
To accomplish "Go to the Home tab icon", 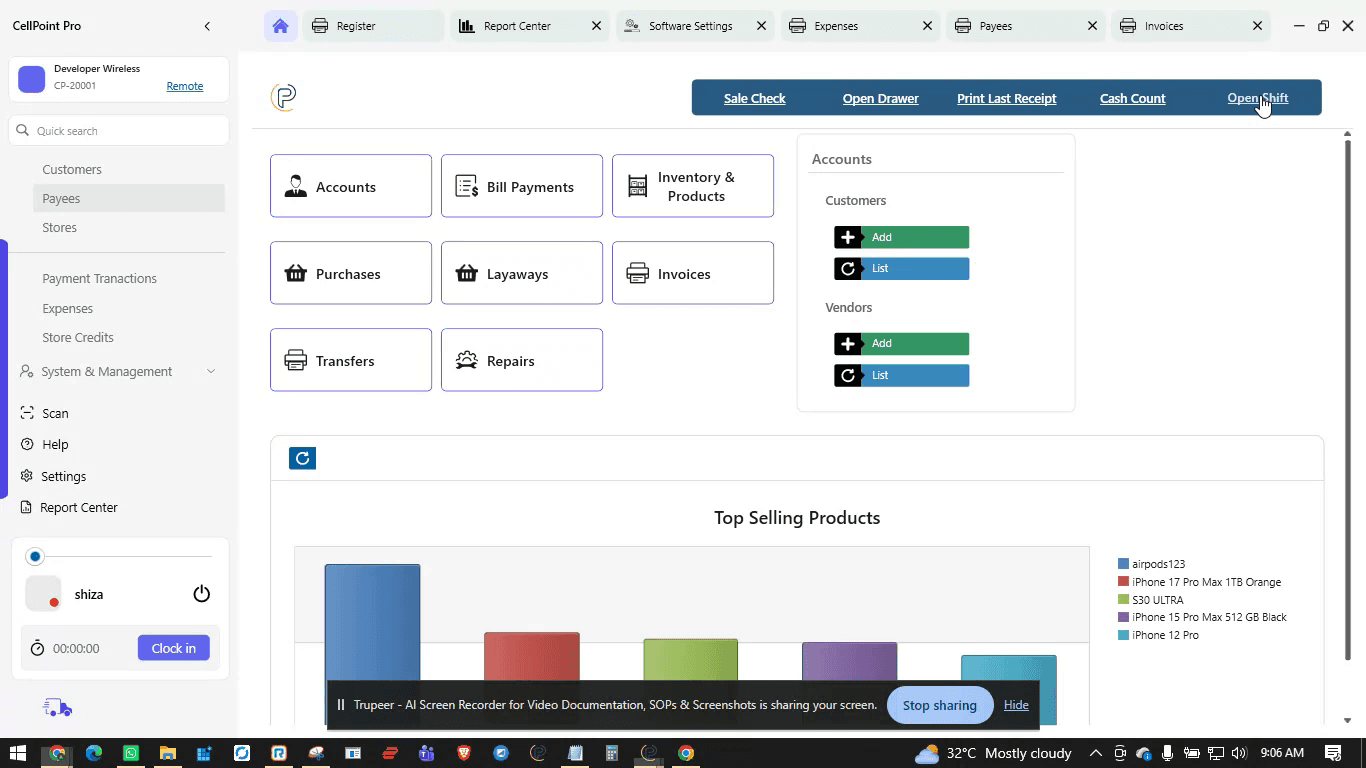I will coord(280,26).
